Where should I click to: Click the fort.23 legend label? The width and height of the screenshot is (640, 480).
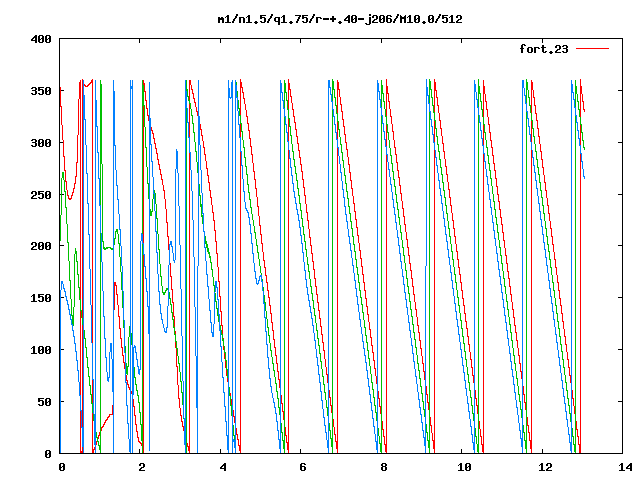pos(544,49)
